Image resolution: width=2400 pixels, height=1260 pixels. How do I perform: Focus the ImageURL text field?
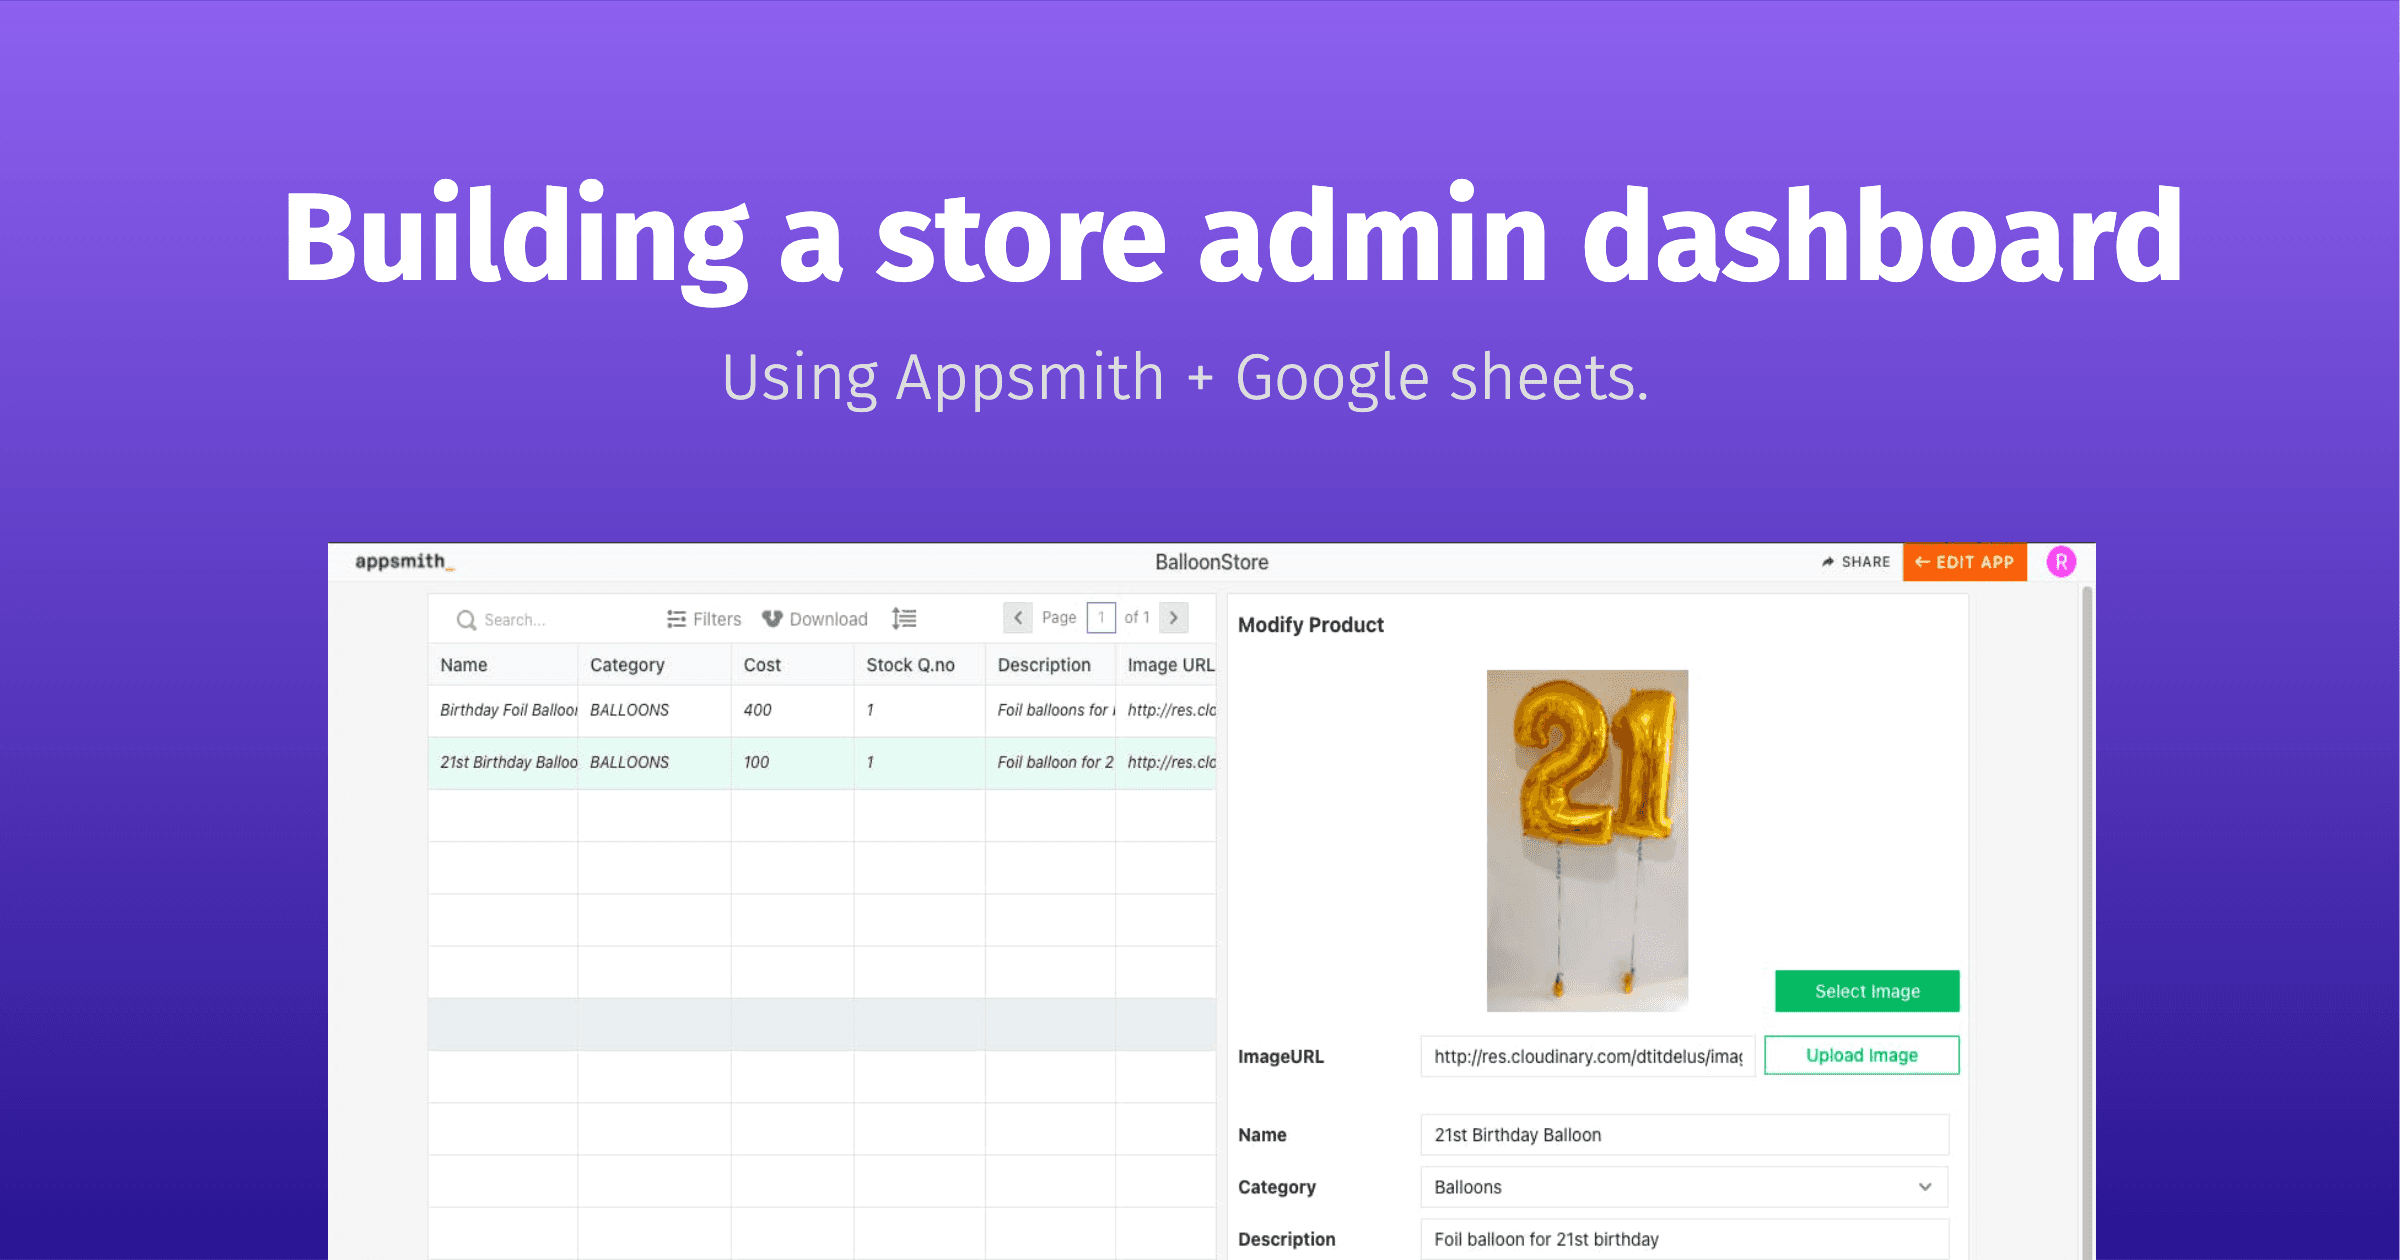click(x=1587, y=1056)
